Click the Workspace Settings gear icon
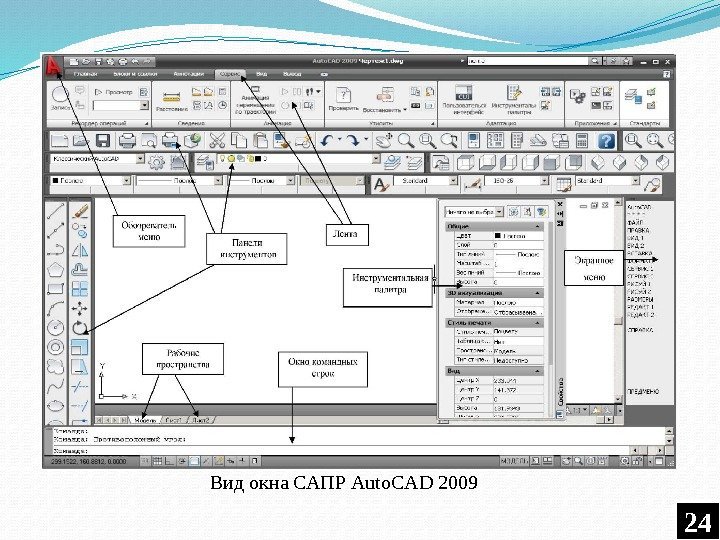The height and width of the screenshot is (540, 720). (157, 162)
